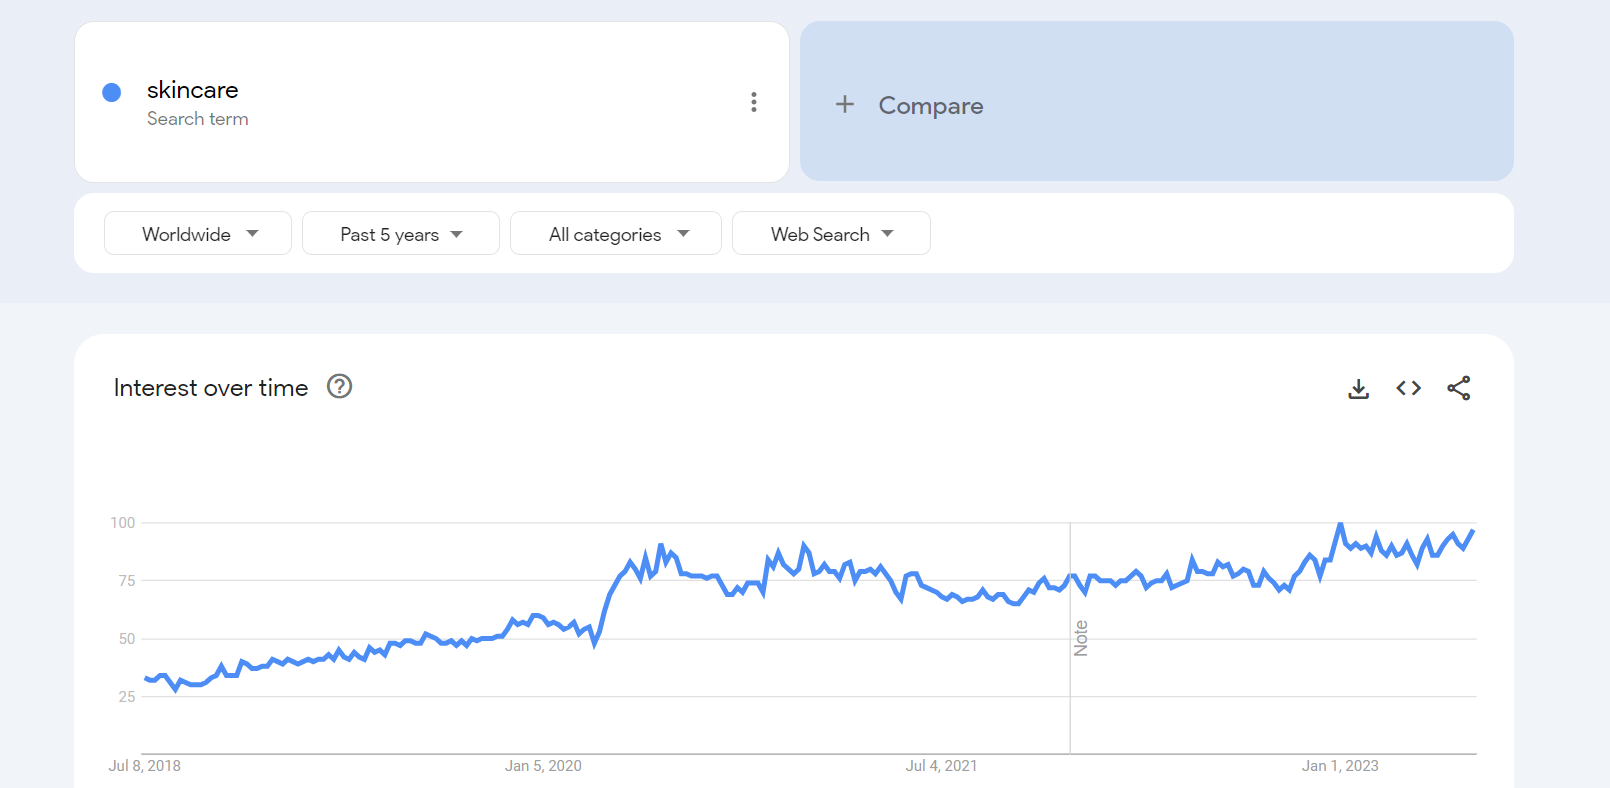The width and height of the screenshot is (1610, 788).
Task: Expand the Worldwide region dropdown
Action: pos(198,234)
